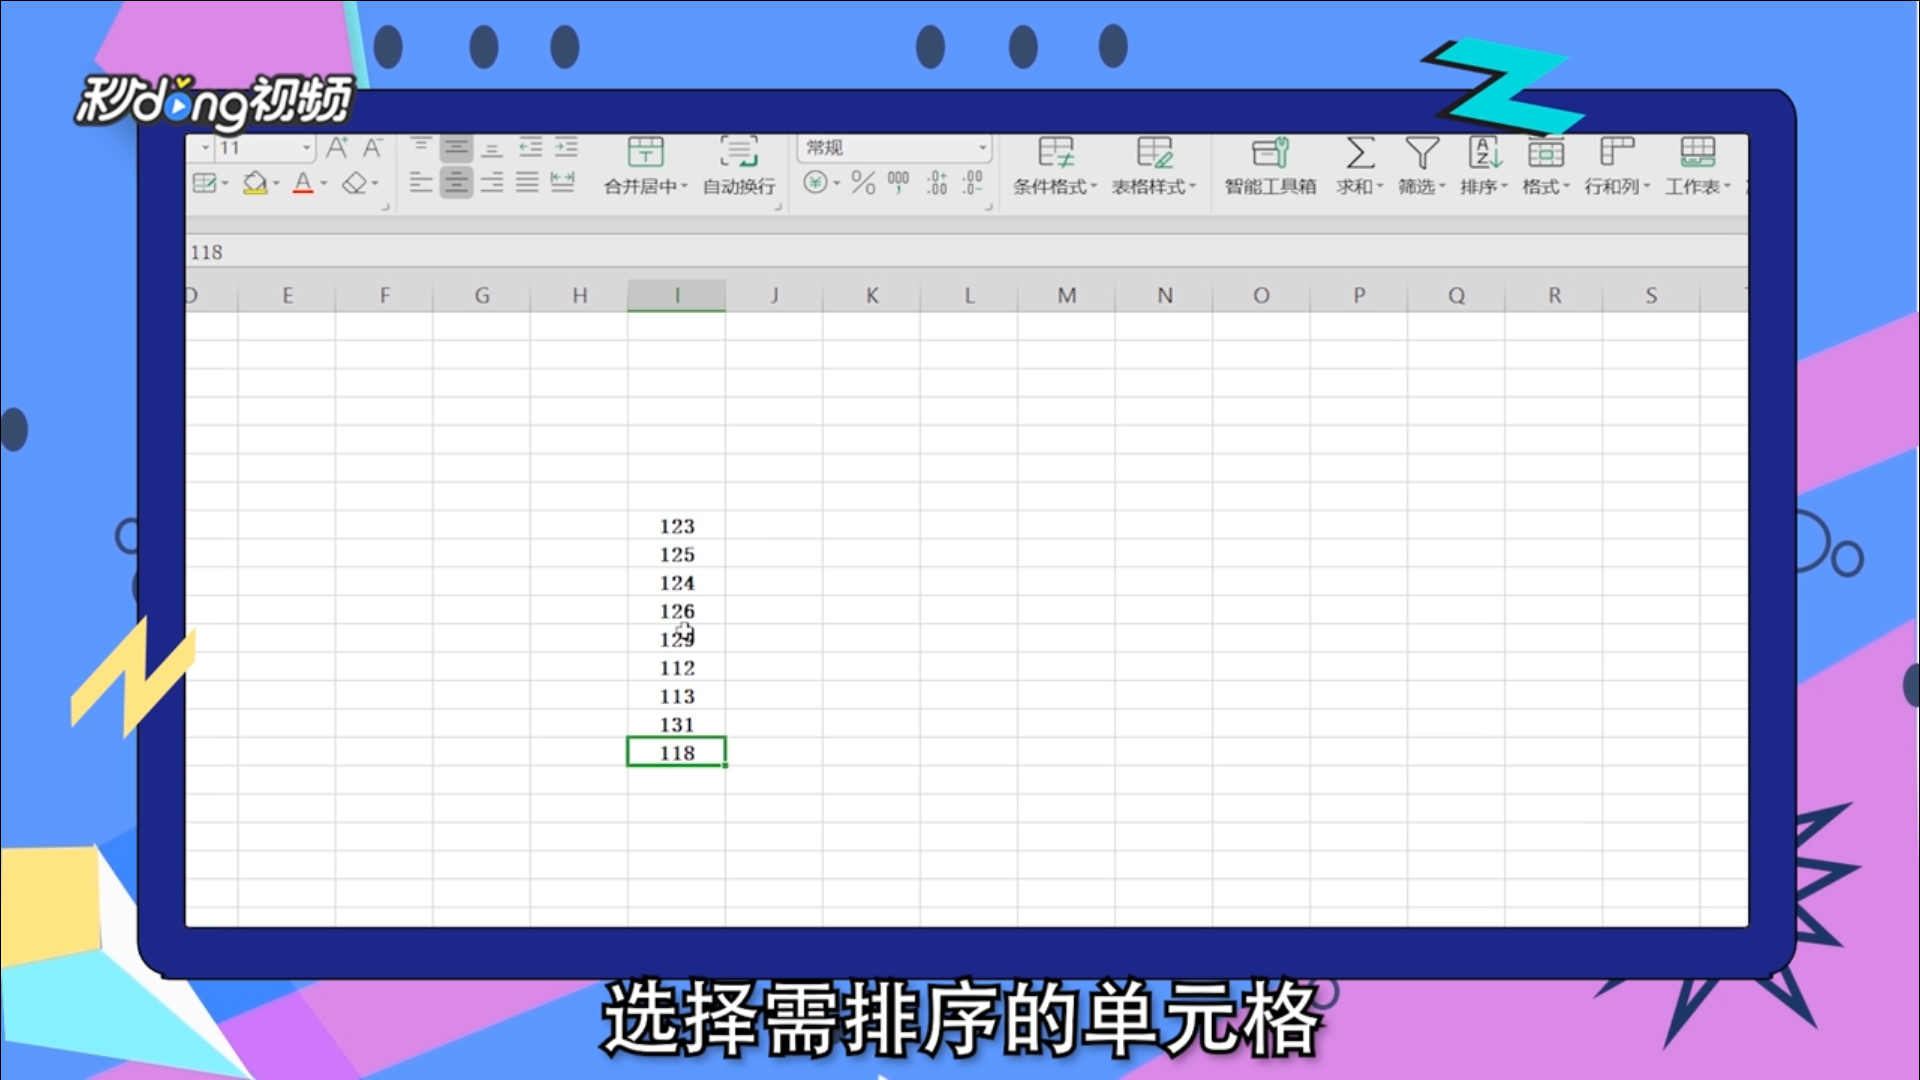Open the number format (常规) dropdown

pyautogui.click(x=983, y=147)
